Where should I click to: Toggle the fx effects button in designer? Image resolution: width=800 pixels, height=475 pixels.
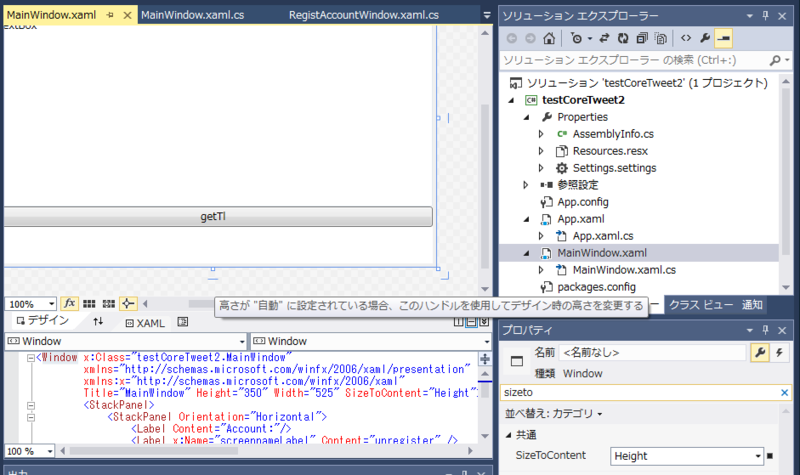tap(69, 304)
